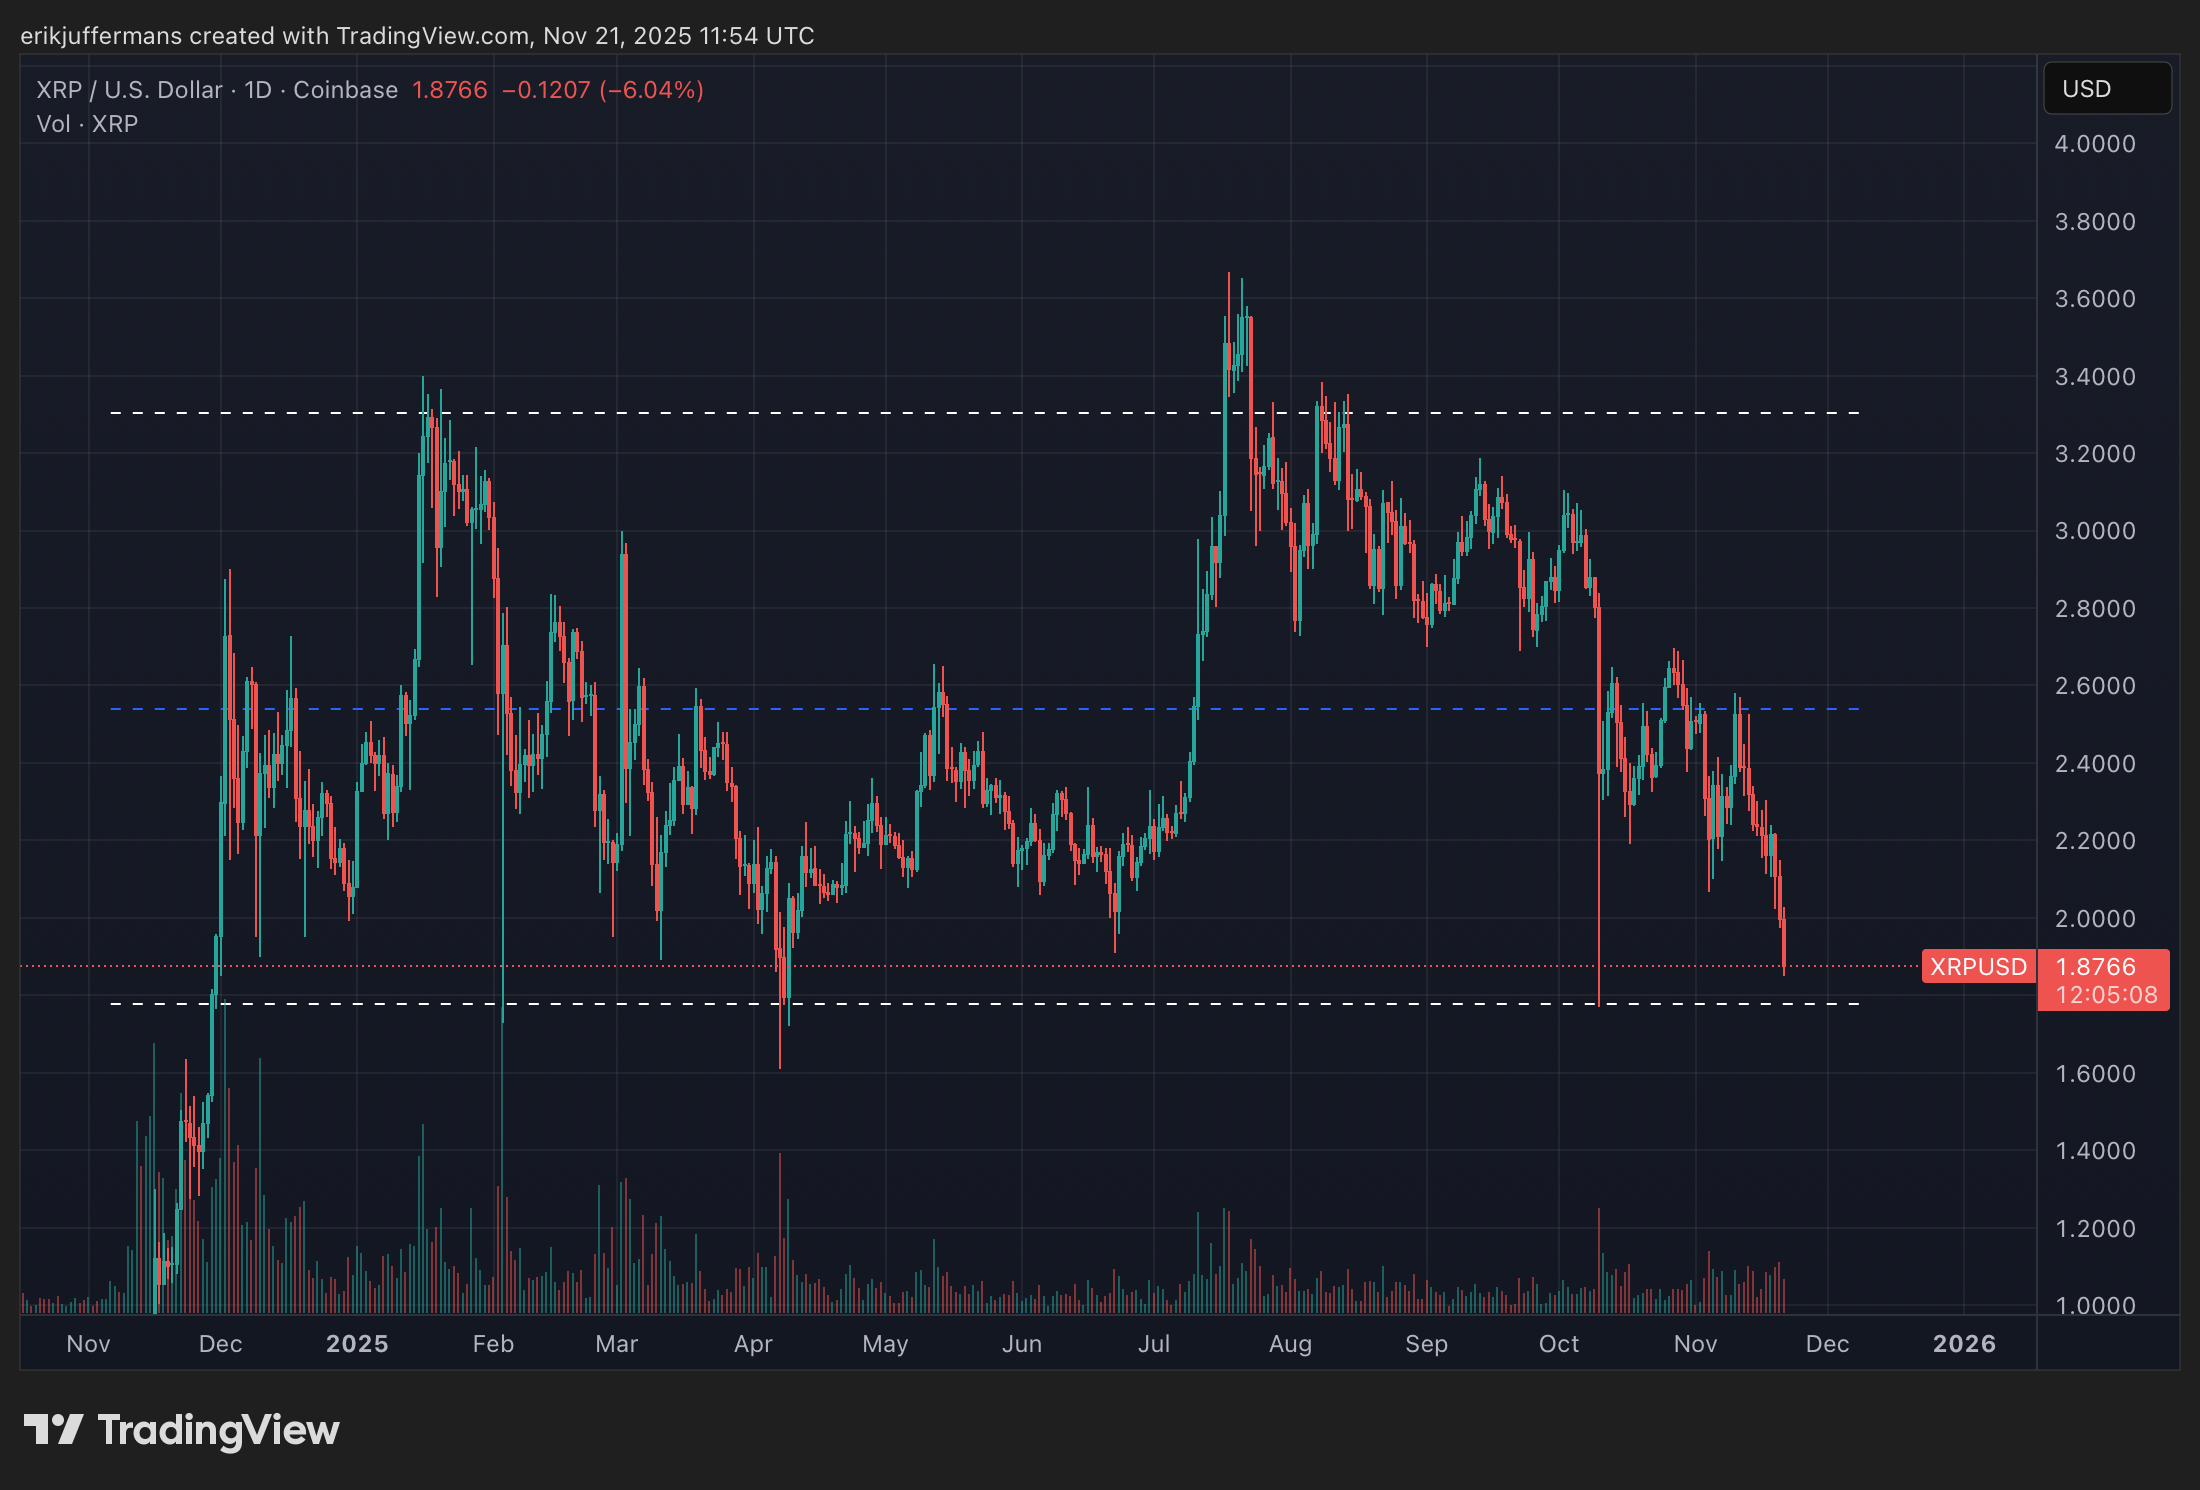Click the 12:05:08 bar countdown timer
Viewport: 2200px width, 1490px height.
click(x=2106, y=995)
